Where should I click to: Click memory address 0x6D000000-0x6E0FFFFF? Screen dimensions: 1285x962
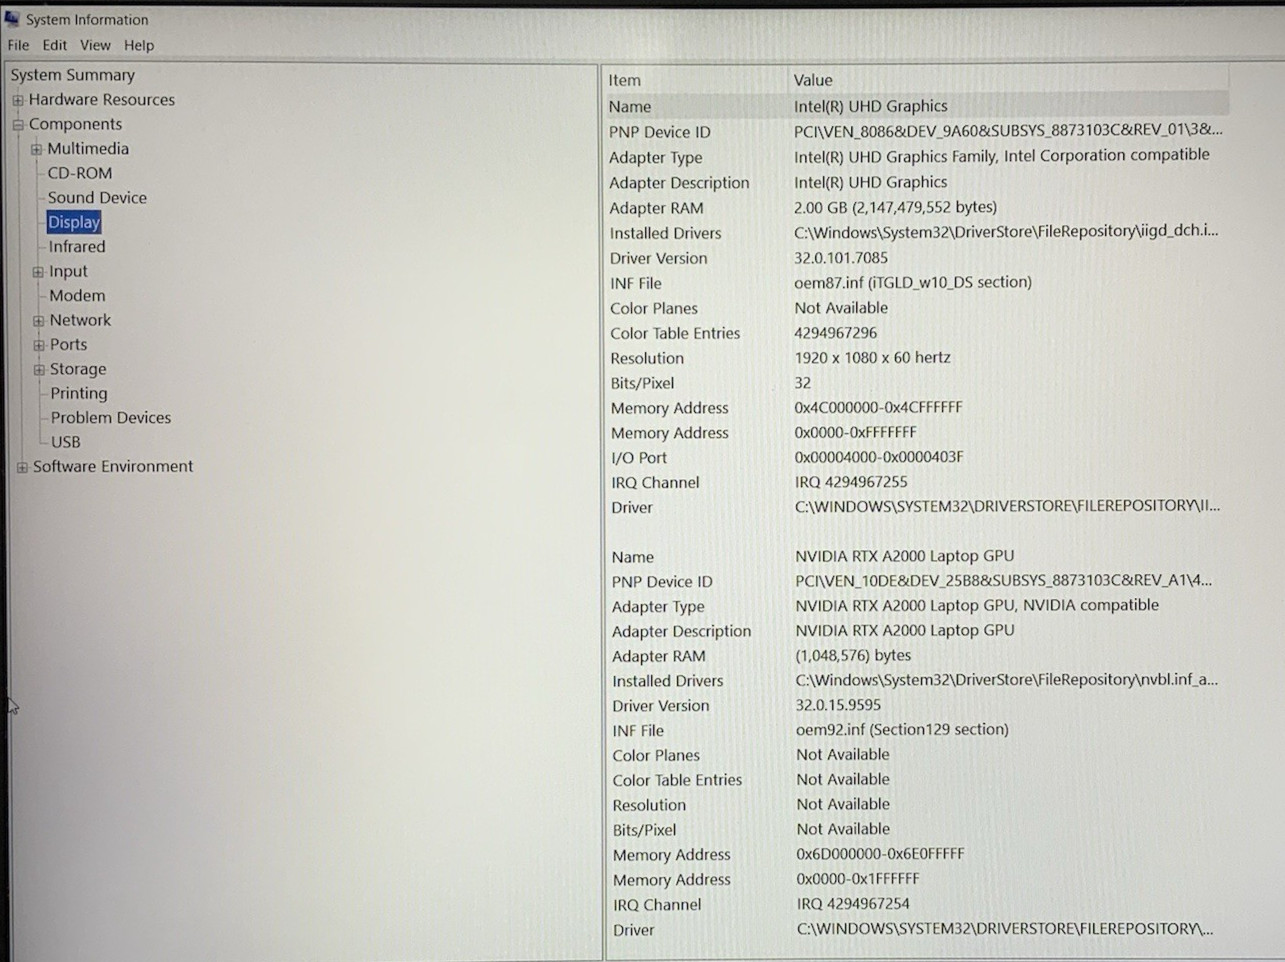pos(881,854)
